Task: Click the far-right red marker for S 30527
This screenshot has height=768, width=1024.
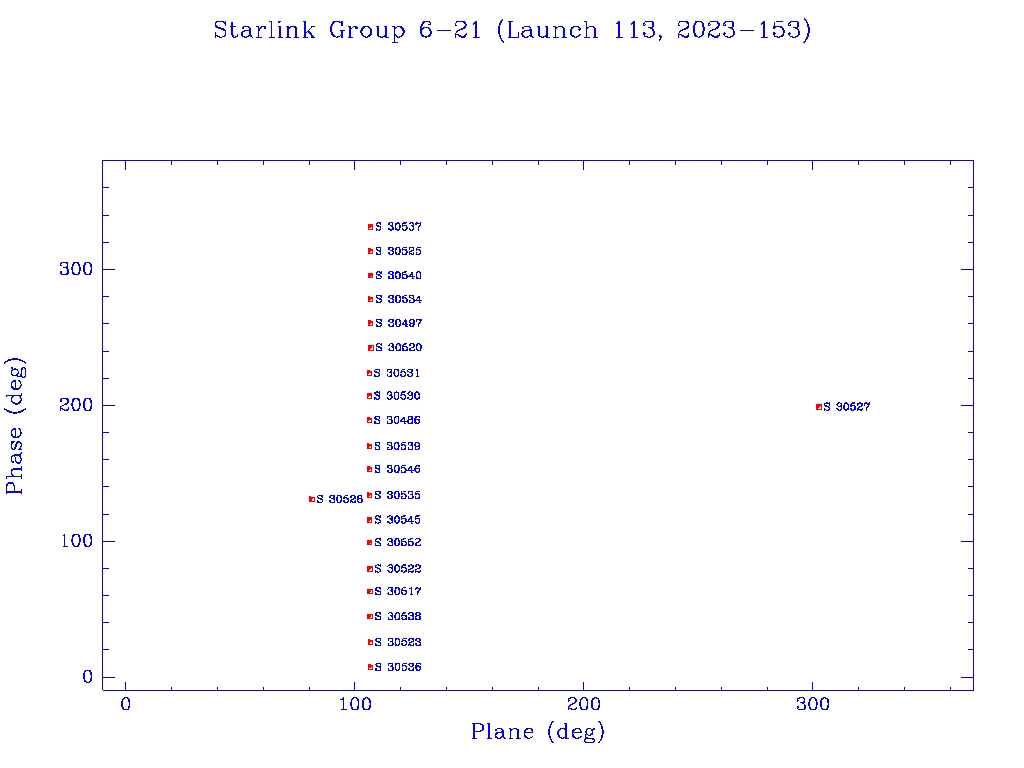Action: point(819,408)
